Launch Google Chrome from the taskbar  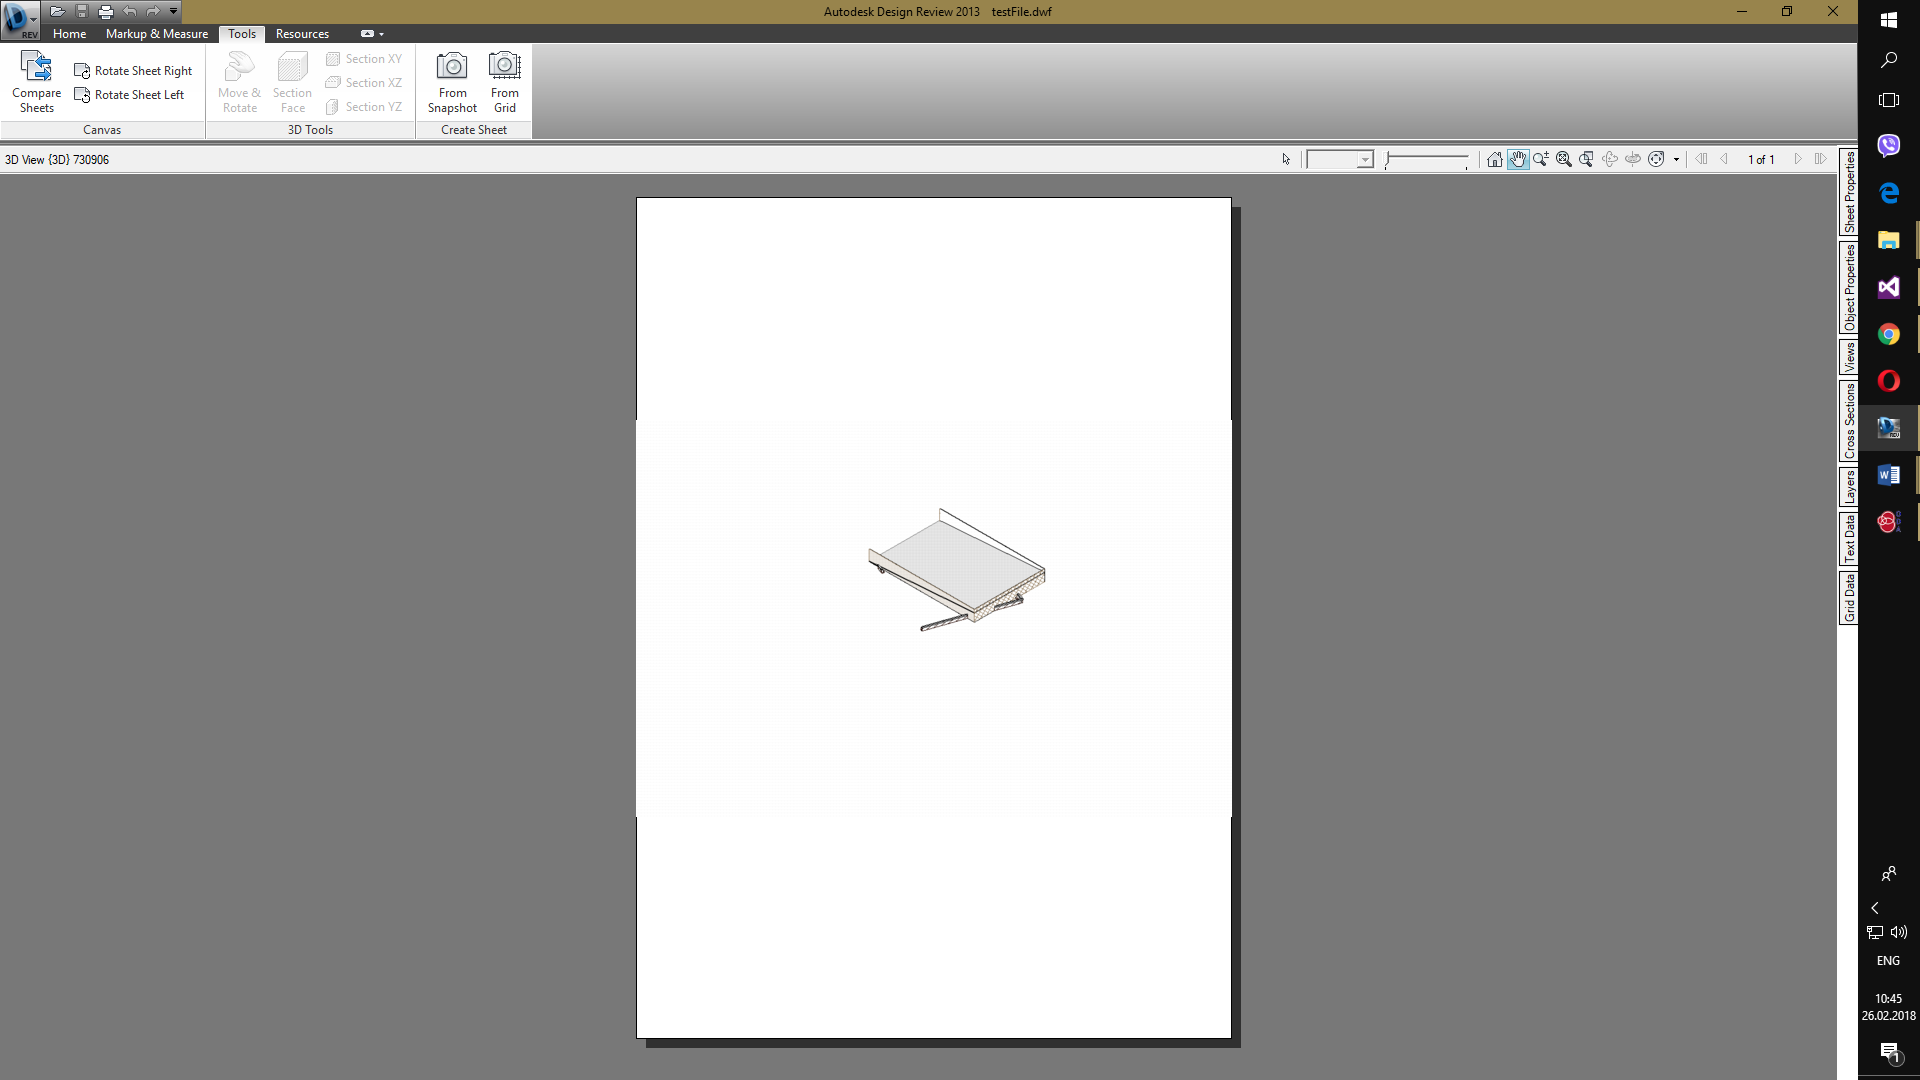(1888, 334)
